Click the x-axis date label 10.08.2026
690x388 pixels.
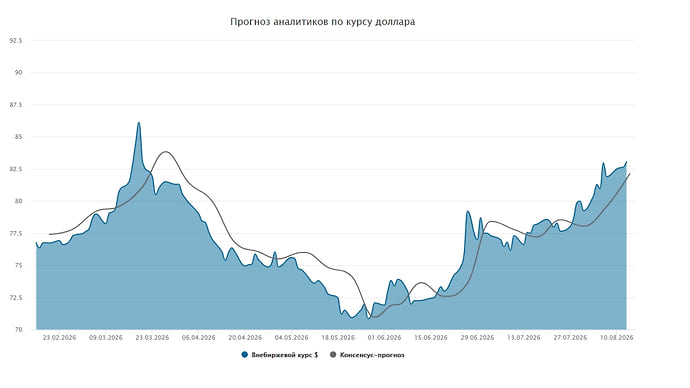point(617,338)
